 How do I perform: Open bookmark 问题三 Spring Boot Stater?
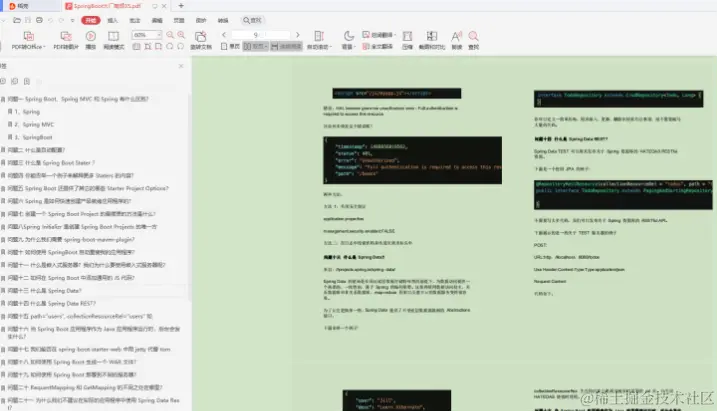[51, 163]
